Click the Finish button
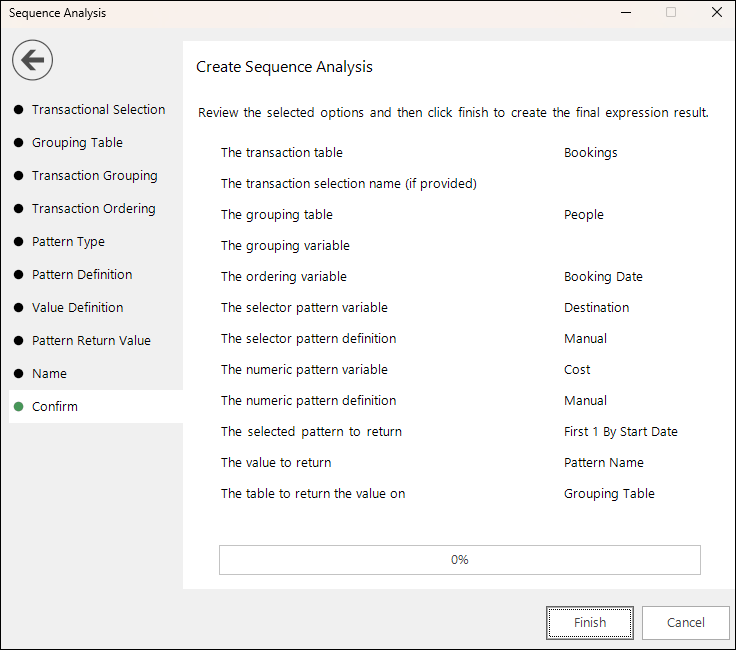The height and width of the screenshot is (650, 736). (590, 623)
